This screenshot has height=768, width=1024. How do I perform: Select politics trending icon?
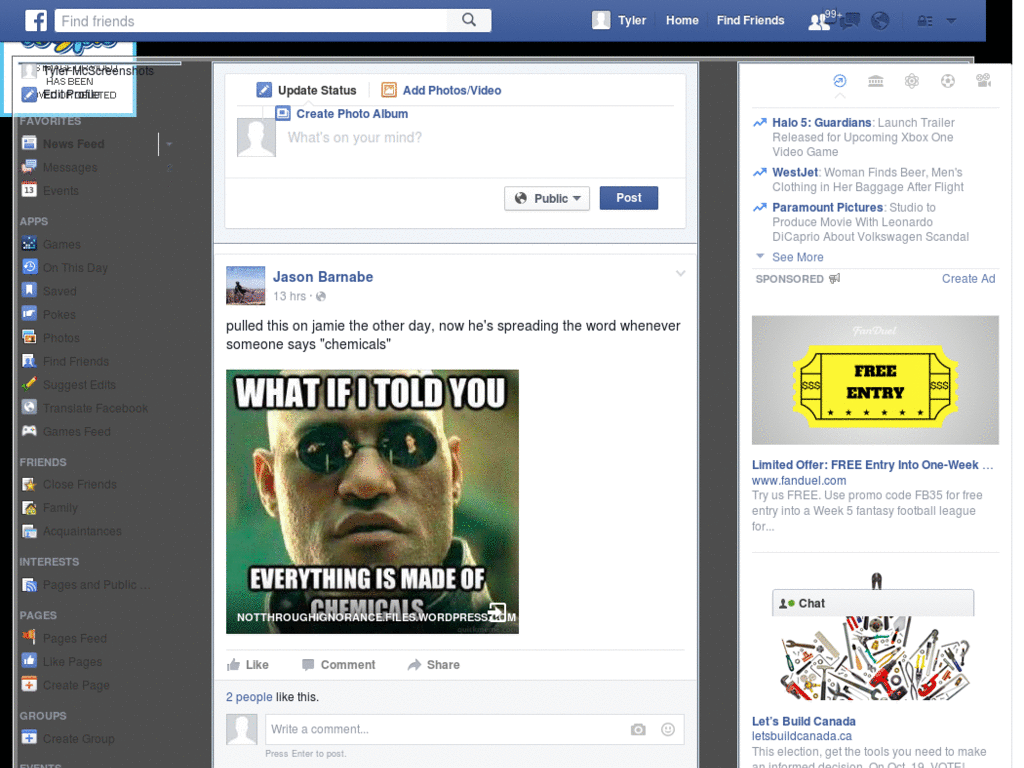point(876,81)
